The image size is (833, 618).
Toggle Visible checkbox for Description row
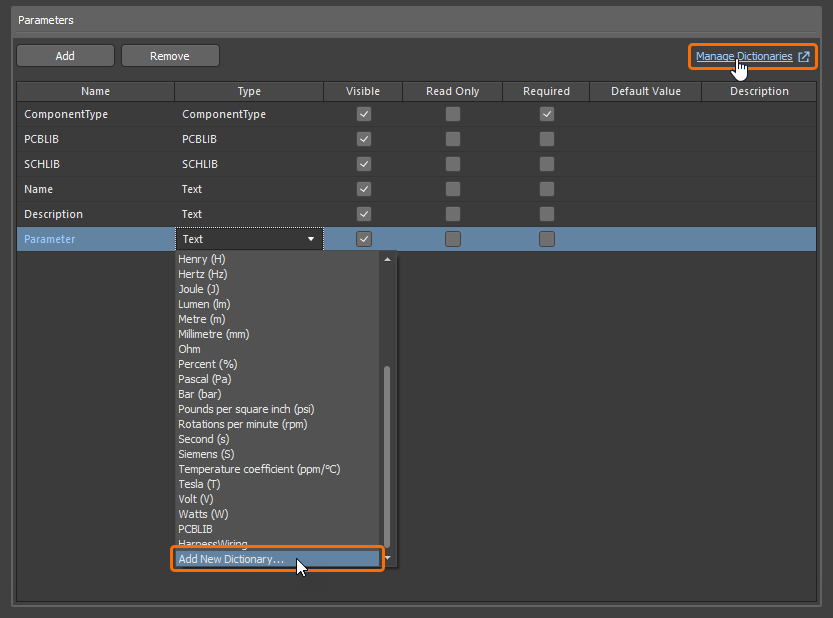(x=364, y=214)
